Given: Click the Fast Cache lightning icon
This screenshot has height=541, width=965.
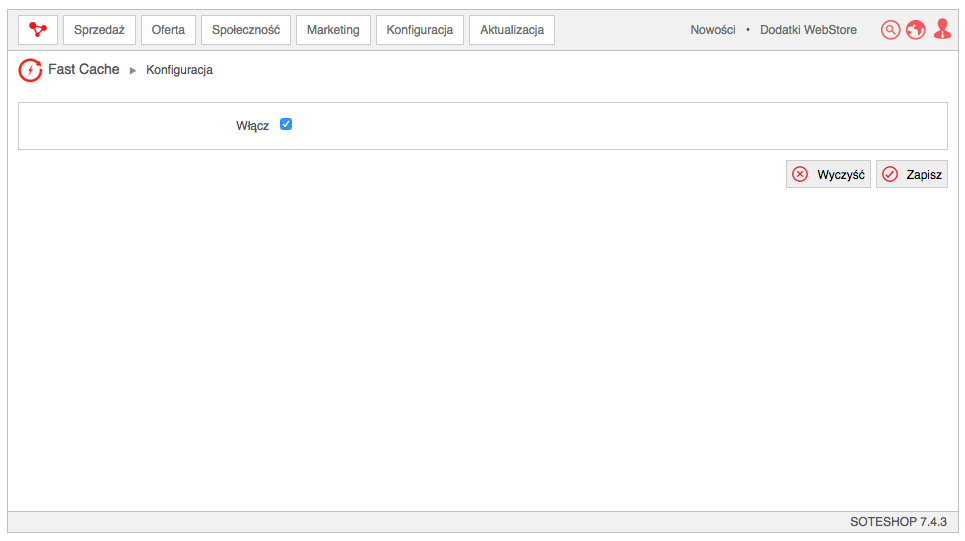Looking at the screenshot, I should coord(30,70).
